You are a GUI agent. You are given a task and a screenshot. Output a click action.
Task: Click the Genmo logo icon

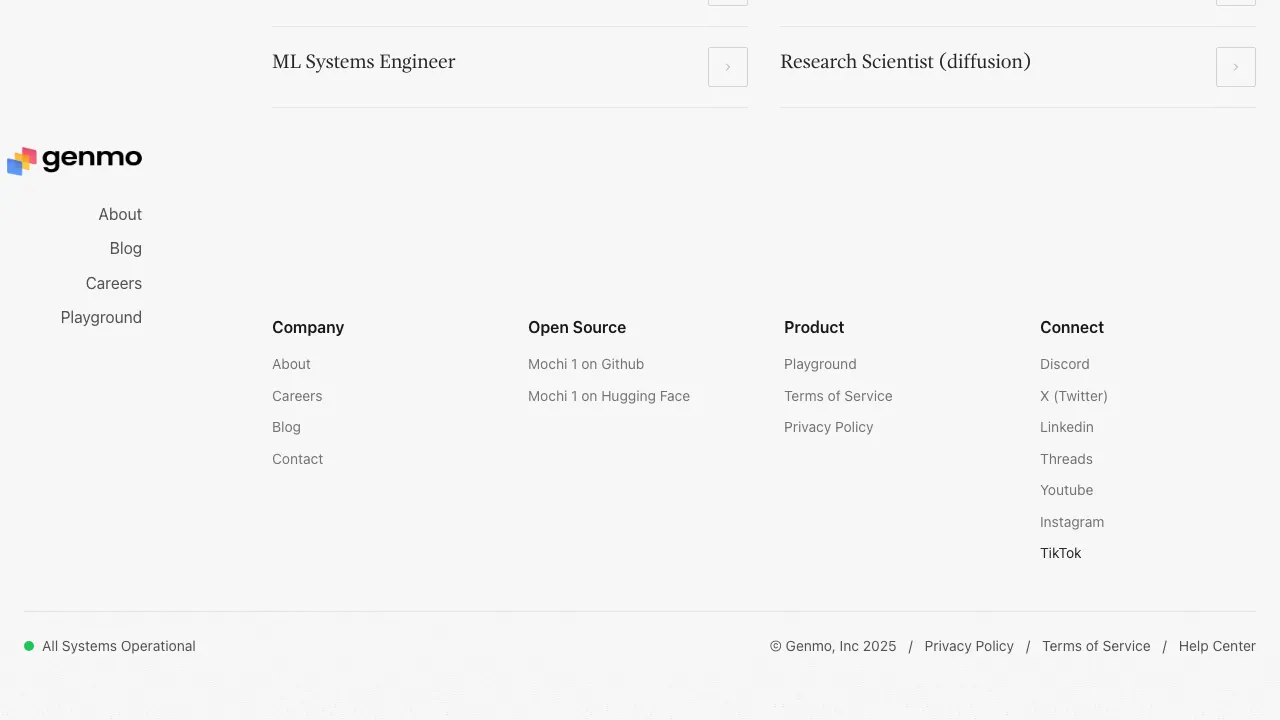click(22, 160)
